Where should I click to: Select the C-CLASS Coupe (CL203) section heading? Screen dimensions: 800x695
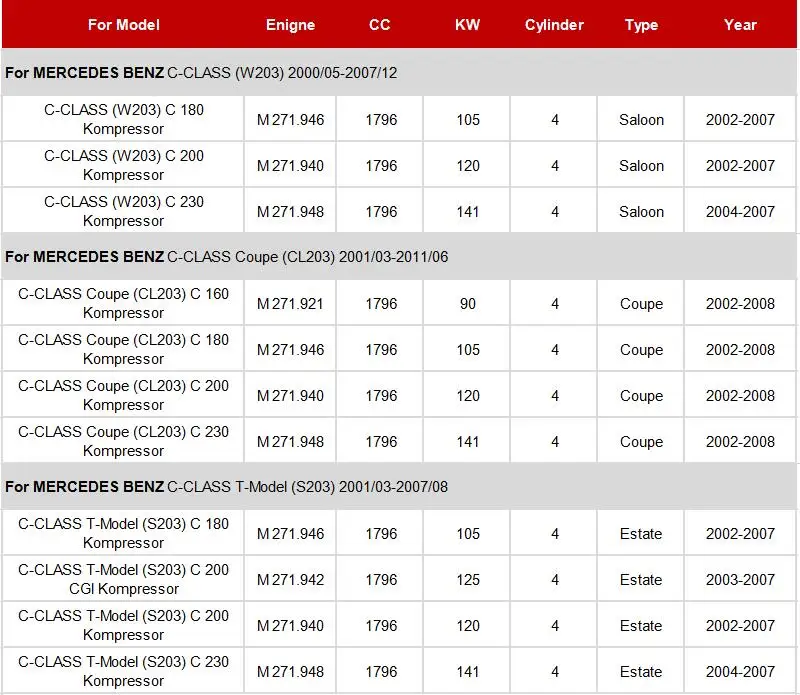pyautogui.click(x=226, y=257)
